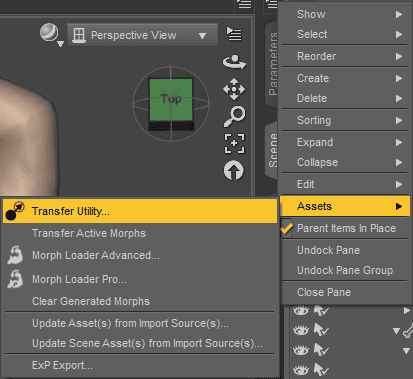Open the Delete submenu
Image resolution: width=413 pixels, height=379 pixels.
pyautogui.click(x=345, y=98)
